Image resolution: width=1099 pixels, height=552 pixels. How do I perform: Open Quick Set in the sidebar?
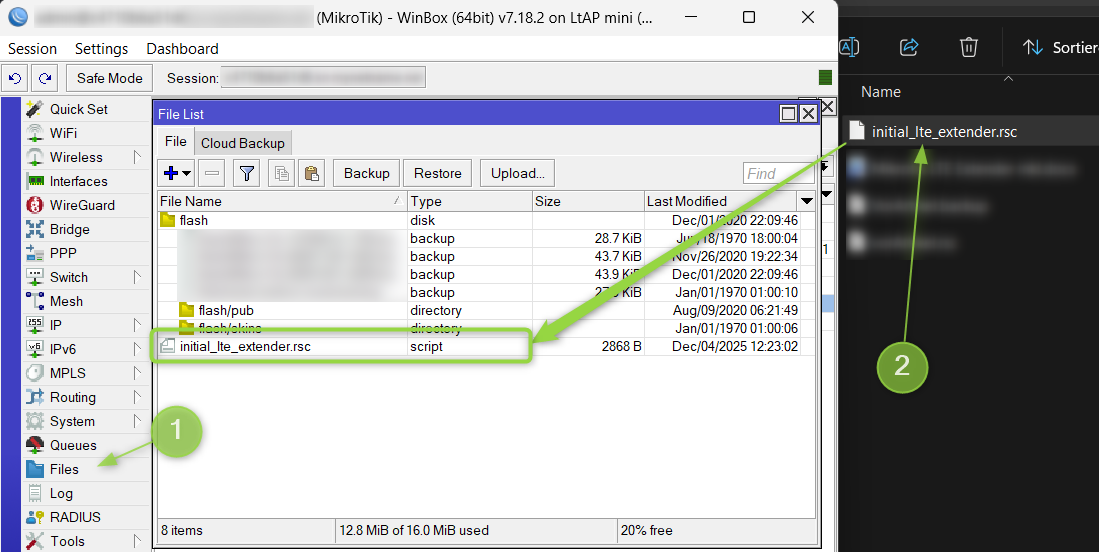[78, 109]
